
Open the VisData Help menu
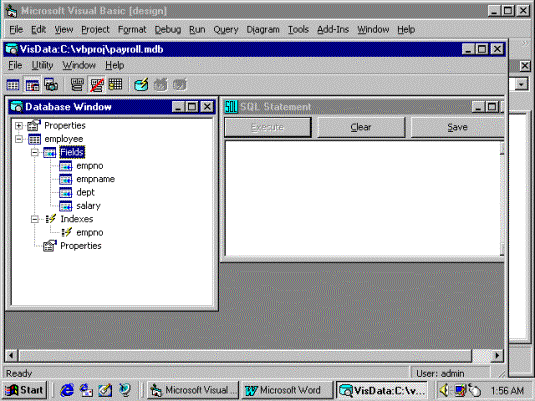[x=115, y=65]
